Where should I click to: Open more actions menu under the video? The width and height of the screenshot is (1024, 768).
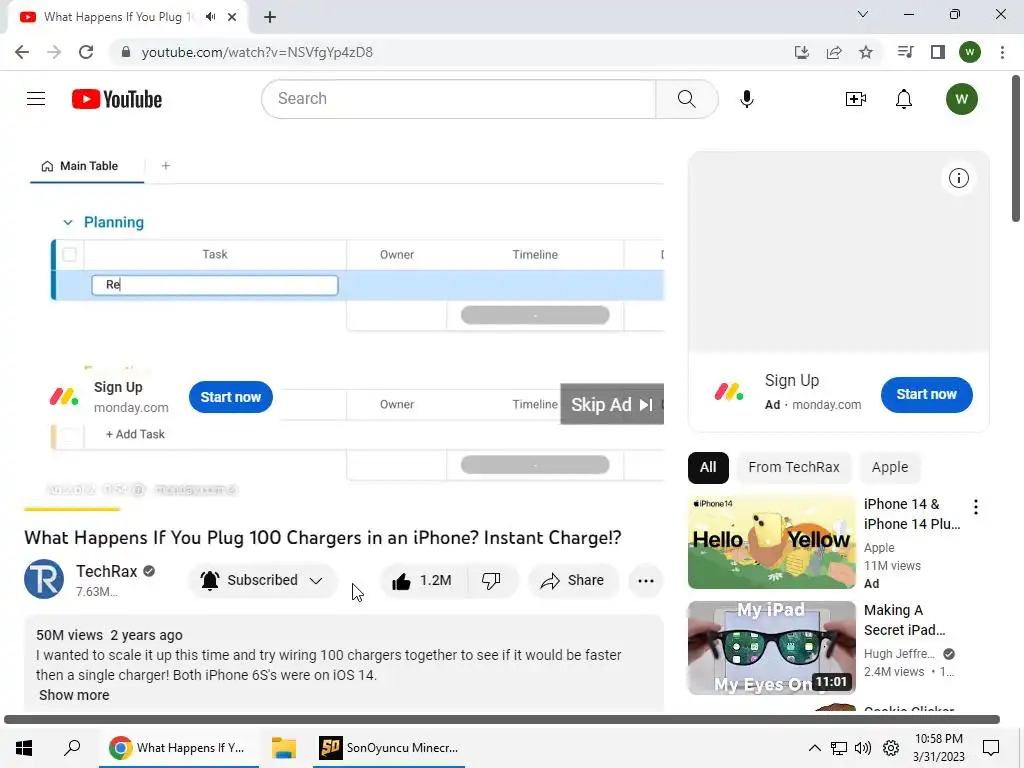[x=646, y=581]
